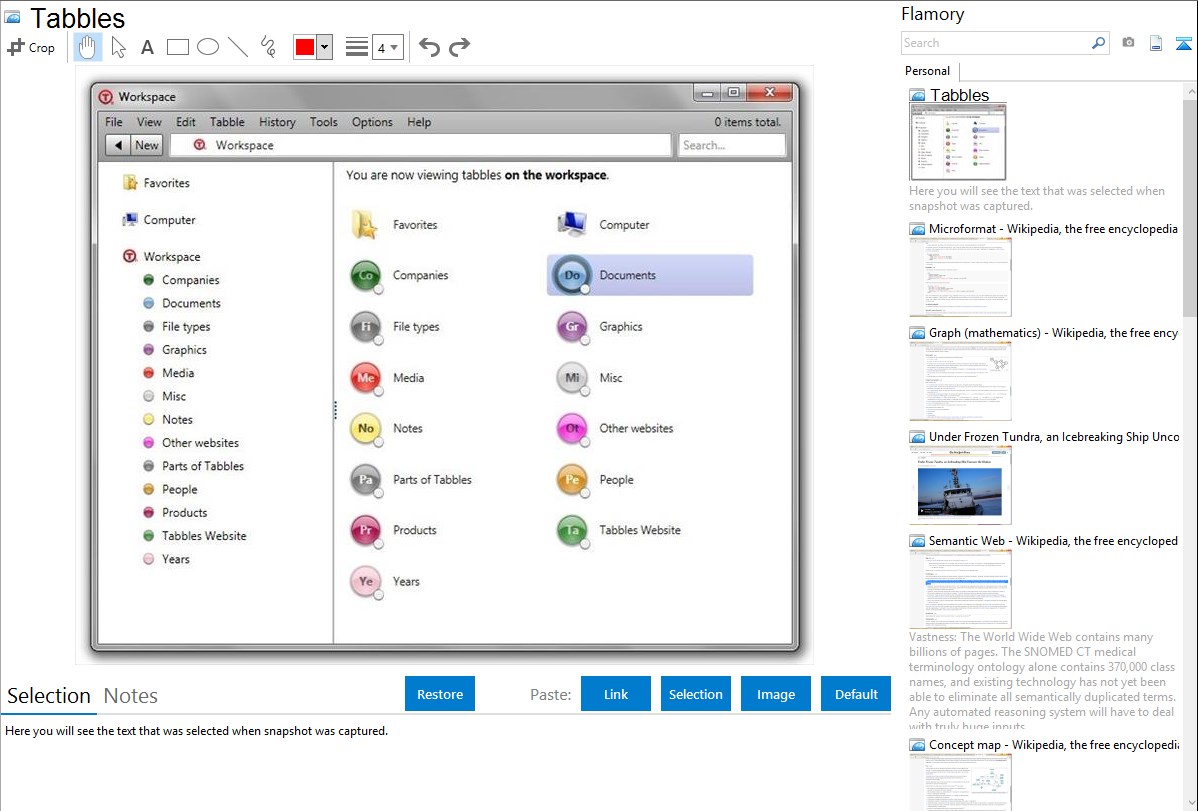The image size is (1198, 811).
Task: Click the large blue Documents tabble icon
Action: coord(572,276)
